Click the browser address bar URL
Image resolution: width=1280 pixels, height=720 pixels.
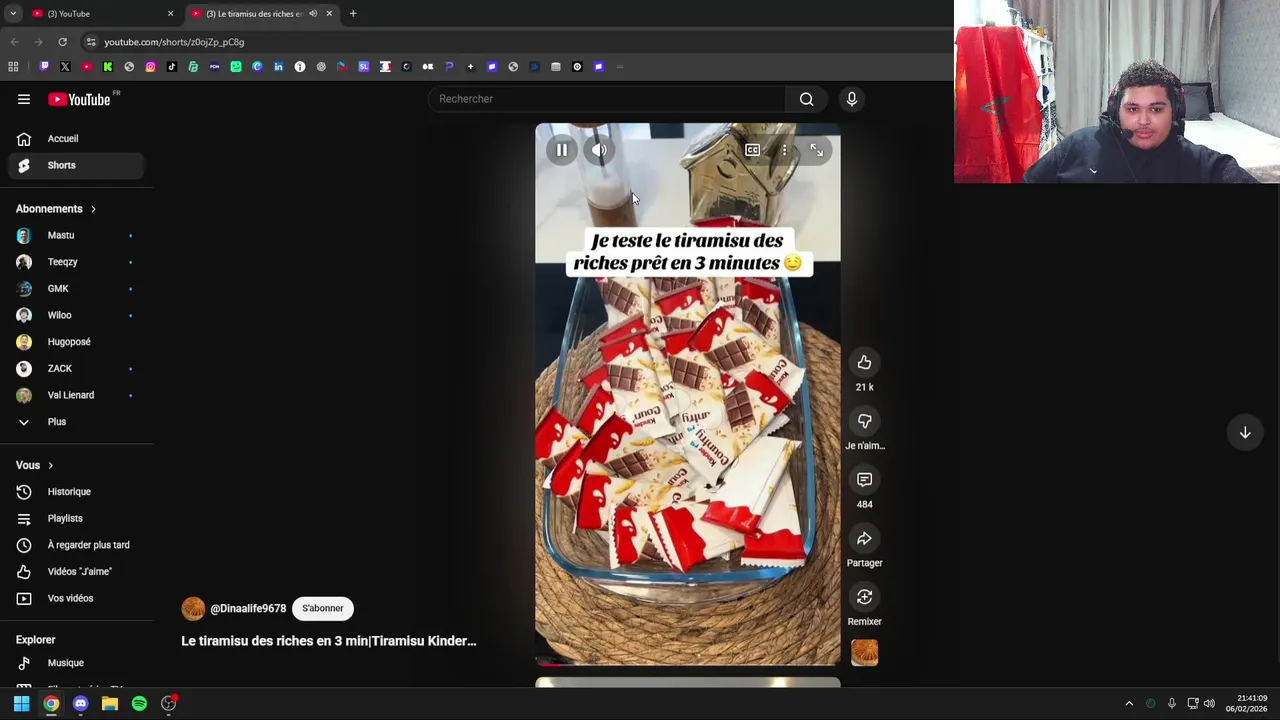click(174, 42)
